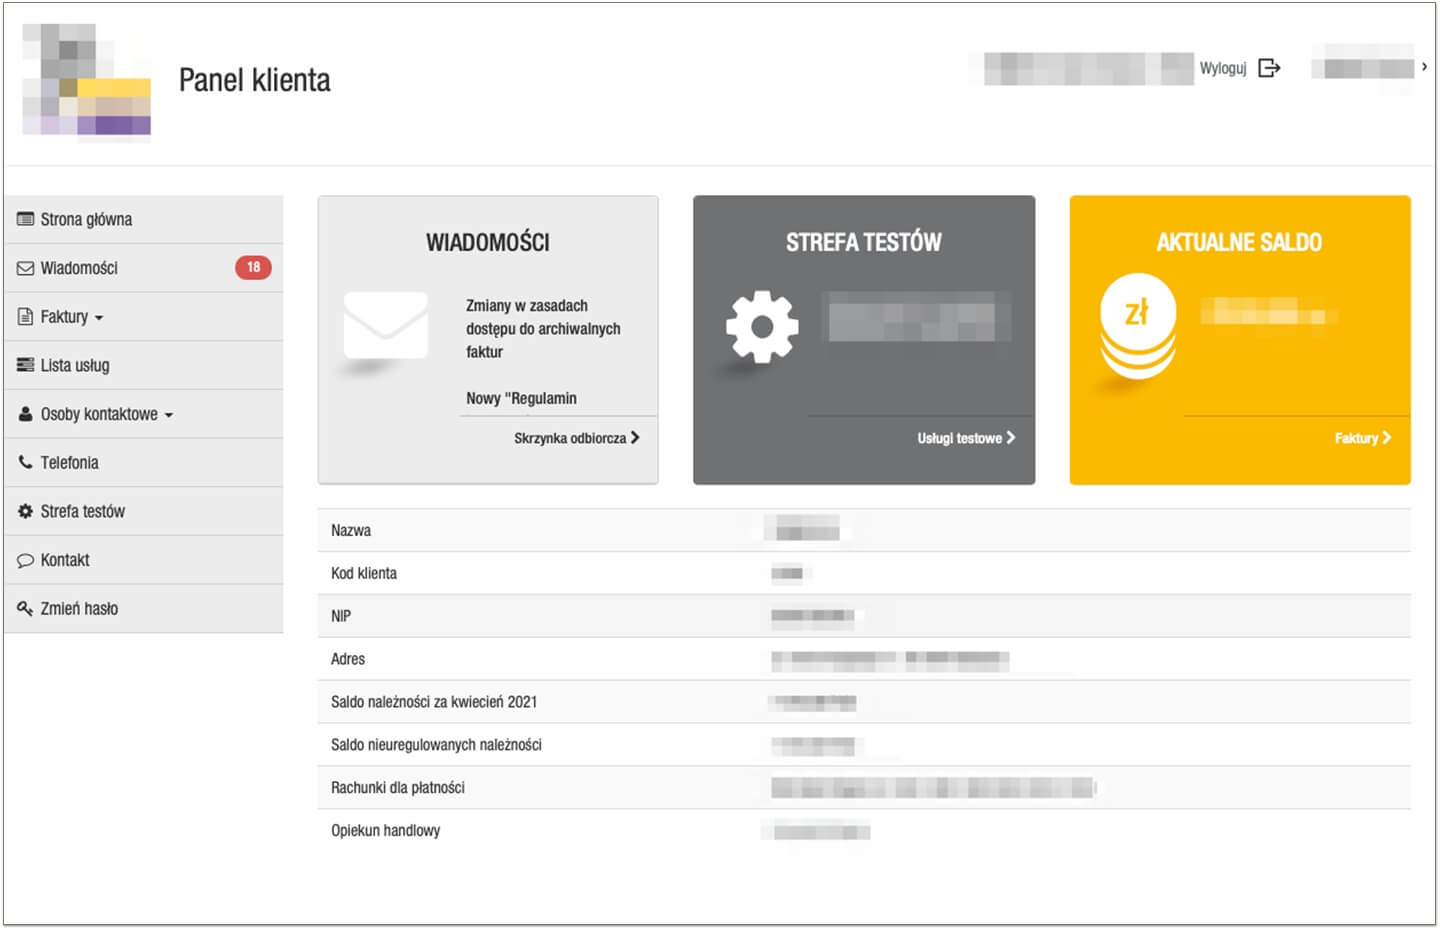Screen dimensions: 1440x929
Task: Click the Lista usług sidebar icon
Action: (25, 365)
